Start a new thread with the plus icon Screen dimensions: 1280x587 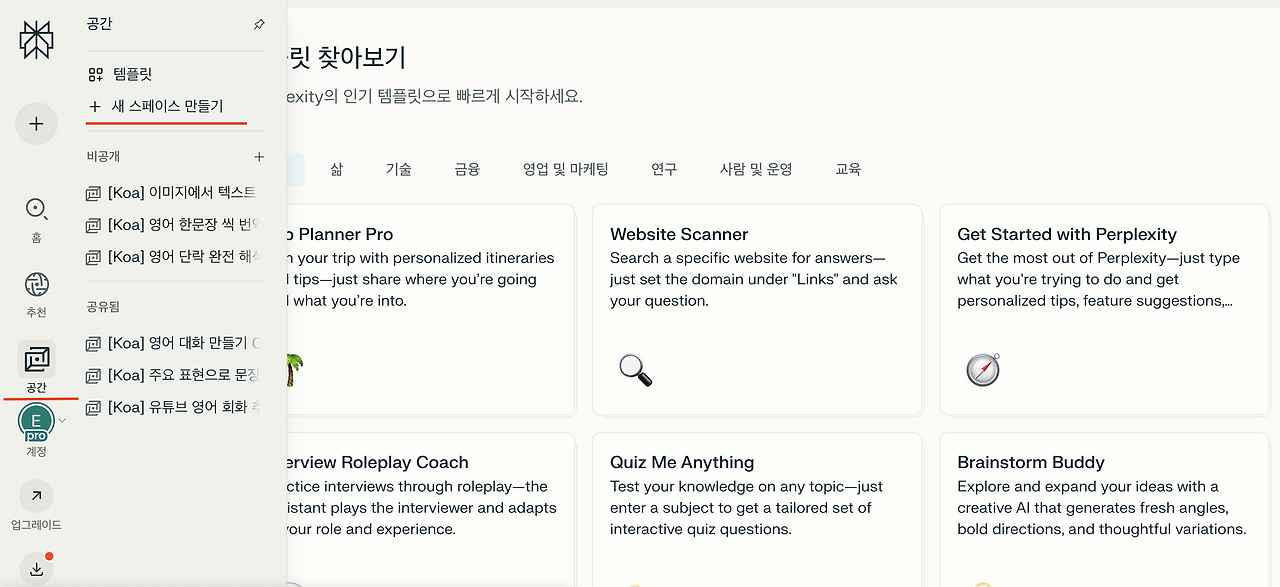pyautogui.click(x=36, y=123)
